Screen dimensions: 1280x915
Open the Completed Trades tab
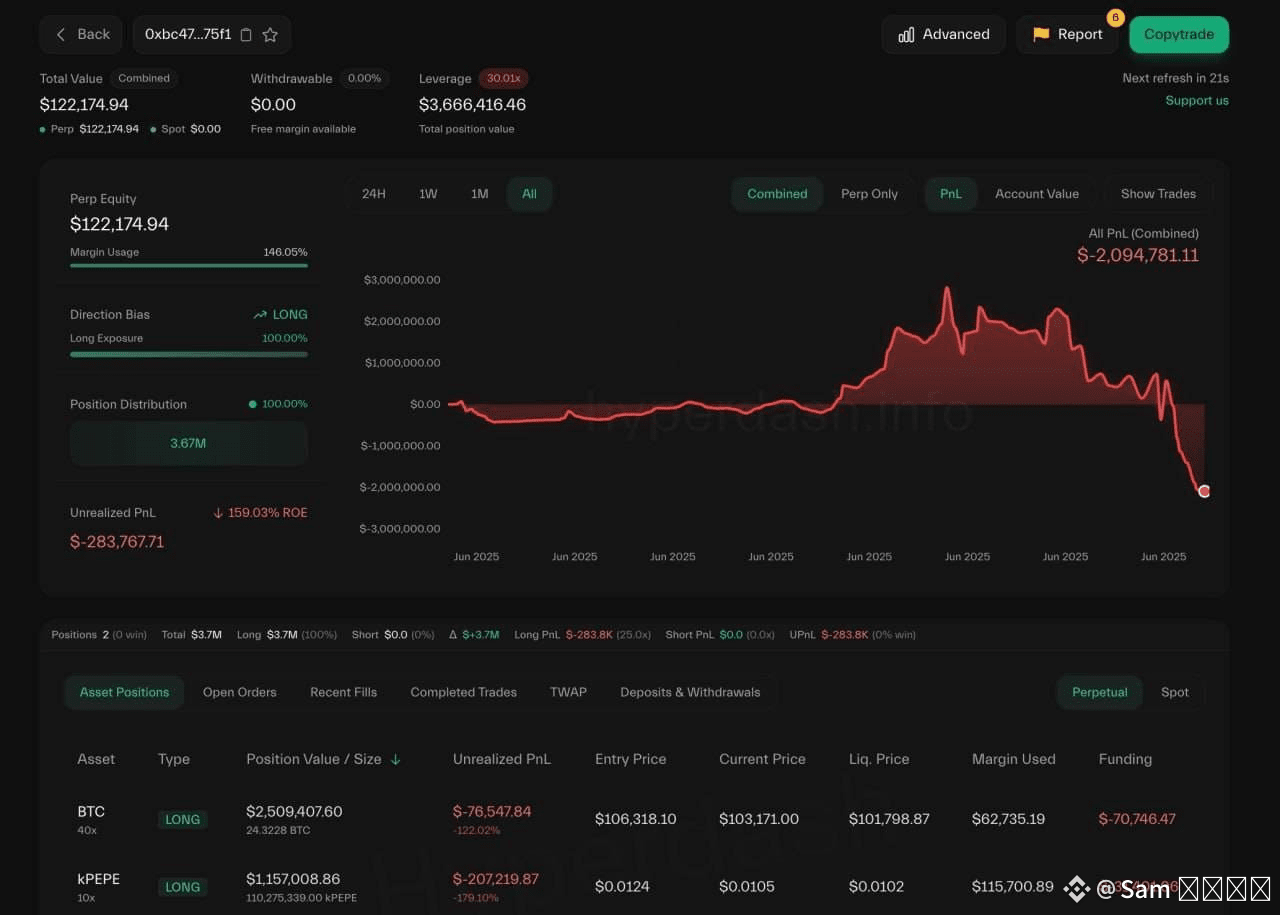coord(464,692)
